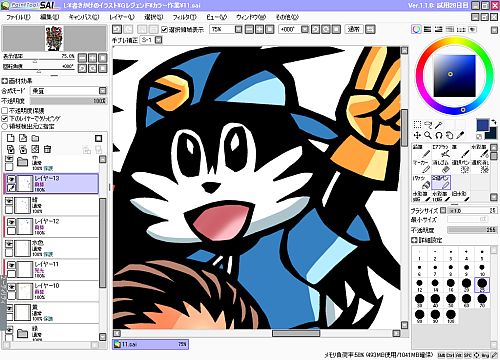Select the rotate view tool
The height and width of the screenshot is (360, 500).
click(439, 135)
